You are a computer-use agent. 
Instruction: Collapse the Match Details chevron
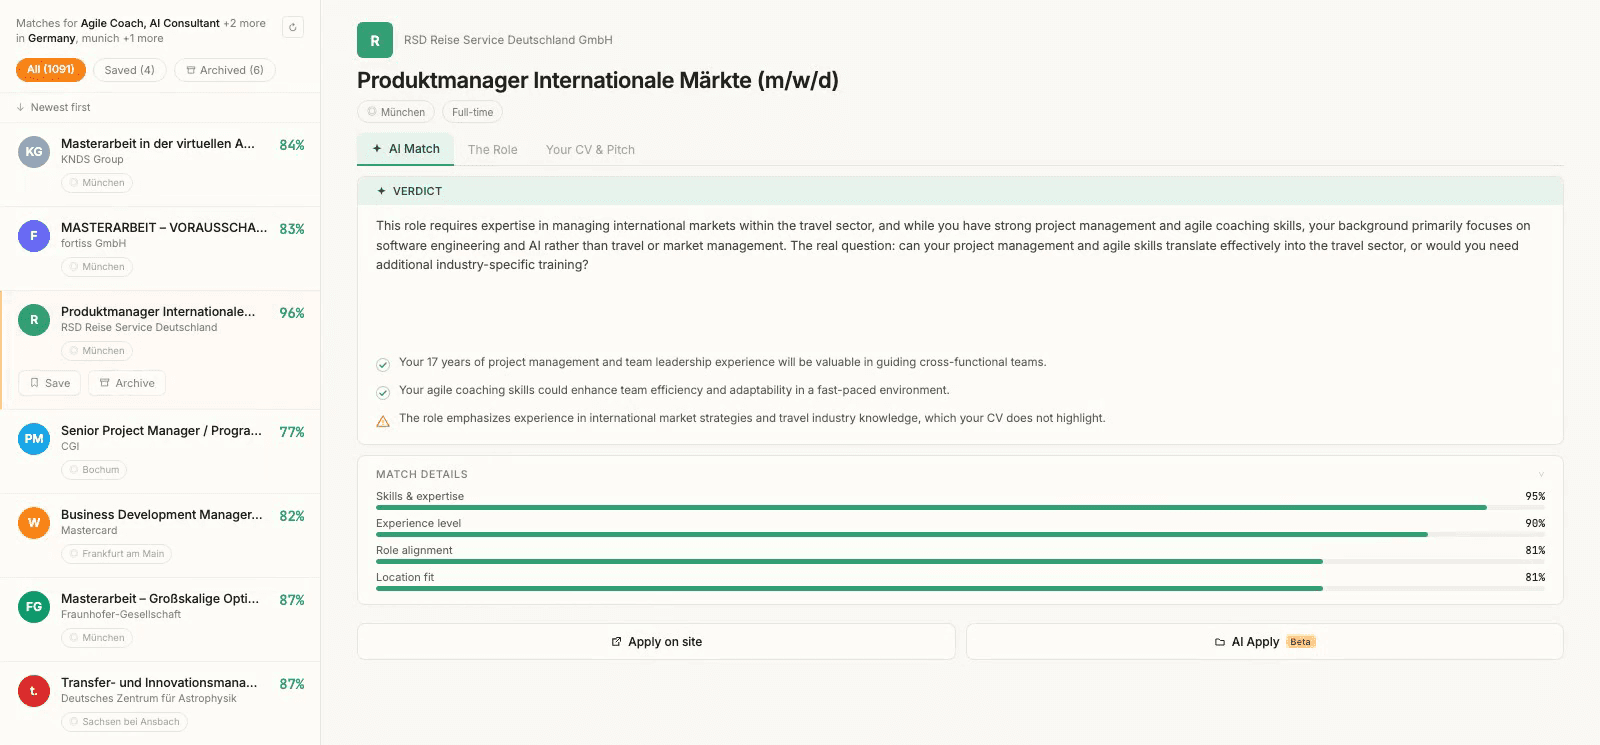(x=1541, y=474)
